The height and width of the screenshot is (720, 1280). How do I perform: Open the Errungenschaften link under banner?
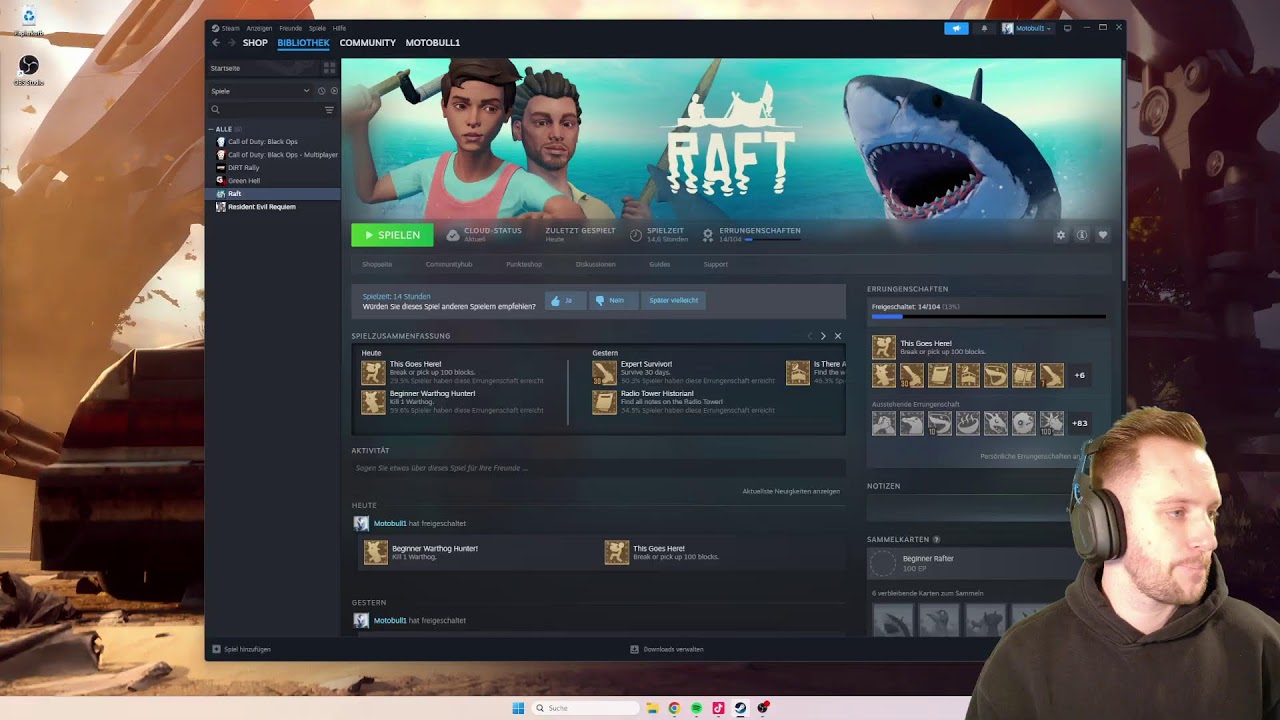(759, 231)
